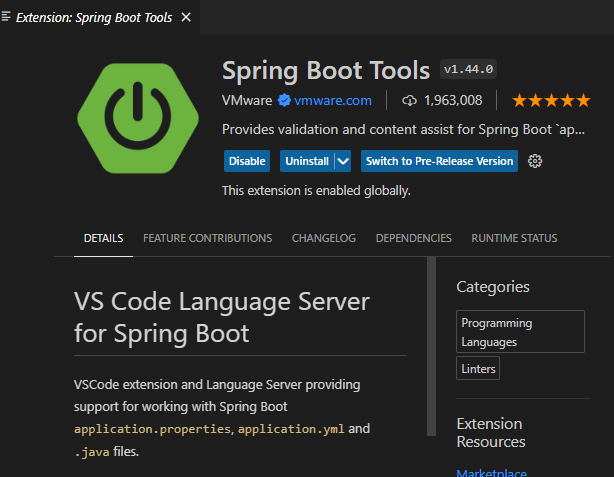Uninstall the Spring Boot Tools extension
614x477 pixels.
pos(307,161)
